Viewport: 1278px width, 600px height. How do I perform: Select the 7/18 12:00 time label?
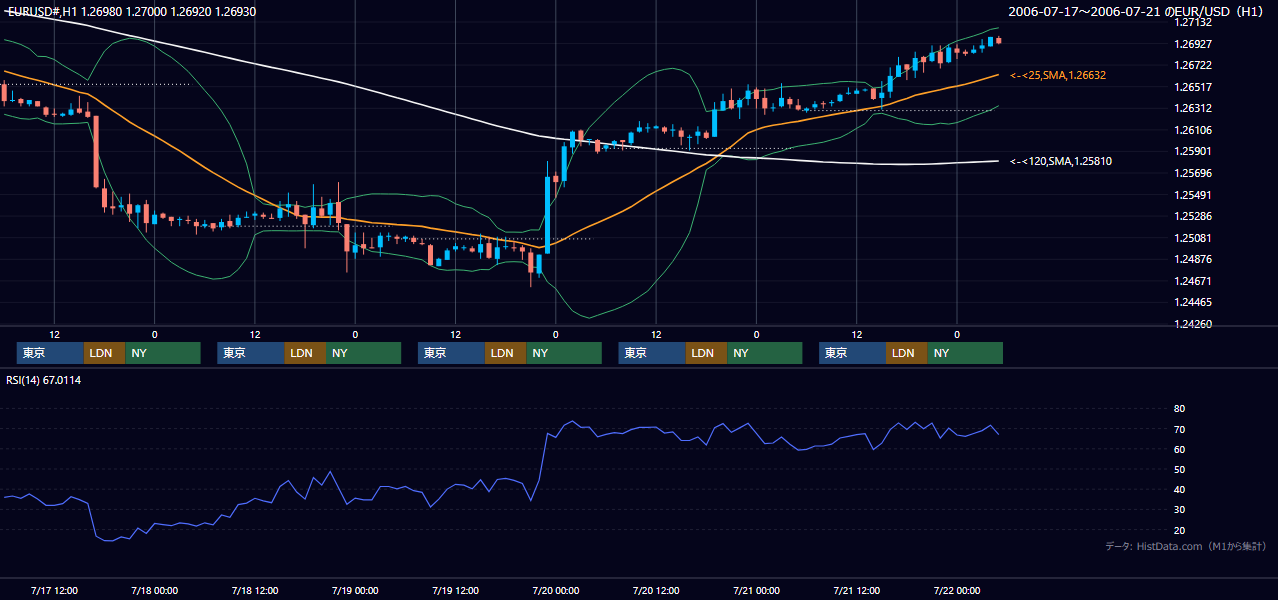pyautogui.click(x=254, y=590)
